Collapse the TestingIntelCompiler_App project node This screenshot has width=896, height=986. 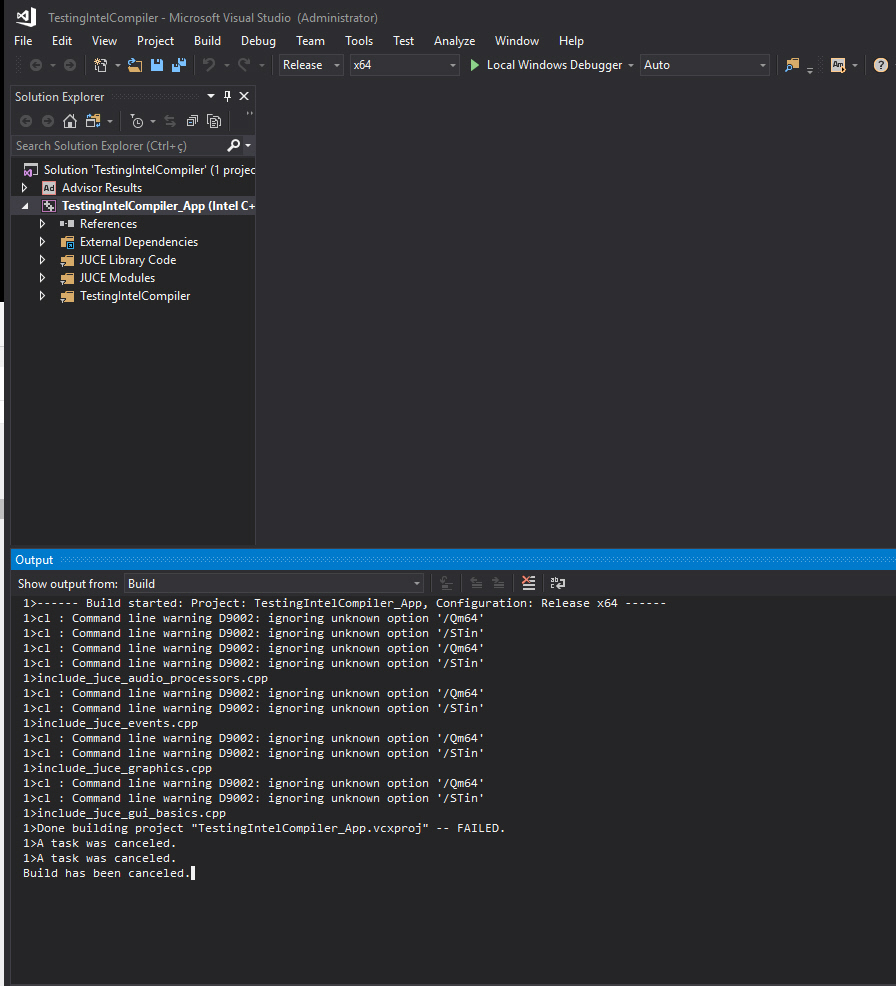click(x=25, y=206)
